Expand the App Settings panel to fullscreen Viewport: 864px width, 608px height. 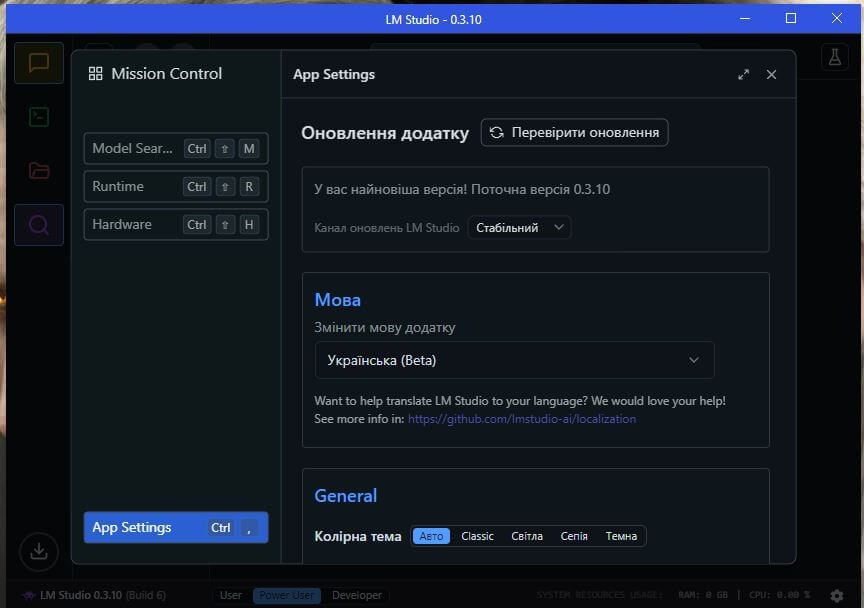[743, 74]
